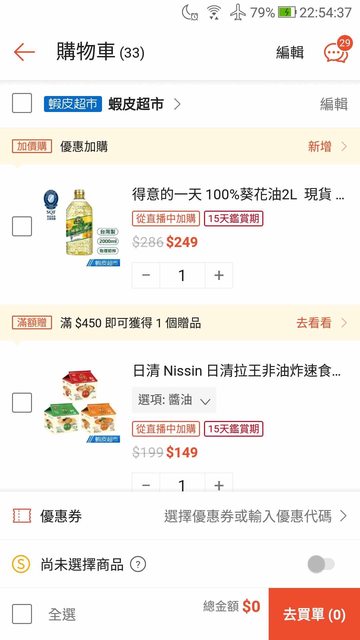Expand 優惠加購 with 新增 arrow
The image size is (360, 640).
coord(328,147)
